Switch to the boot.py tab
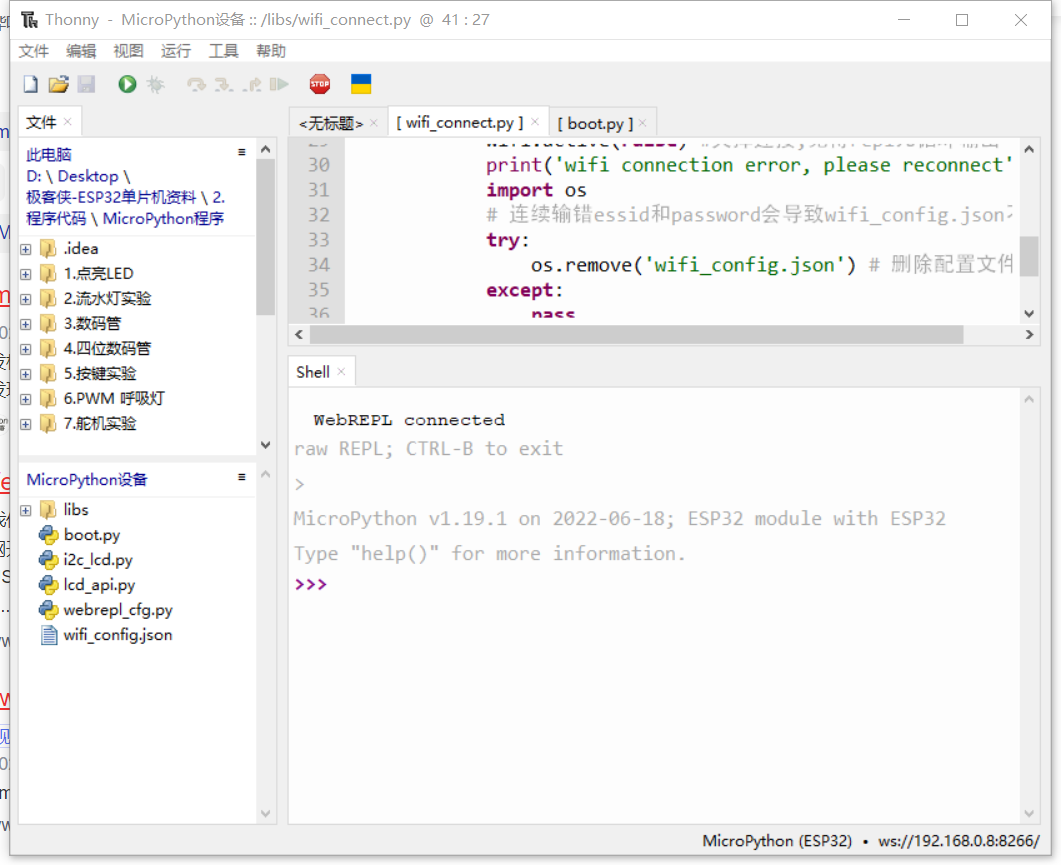 [595, 124]
